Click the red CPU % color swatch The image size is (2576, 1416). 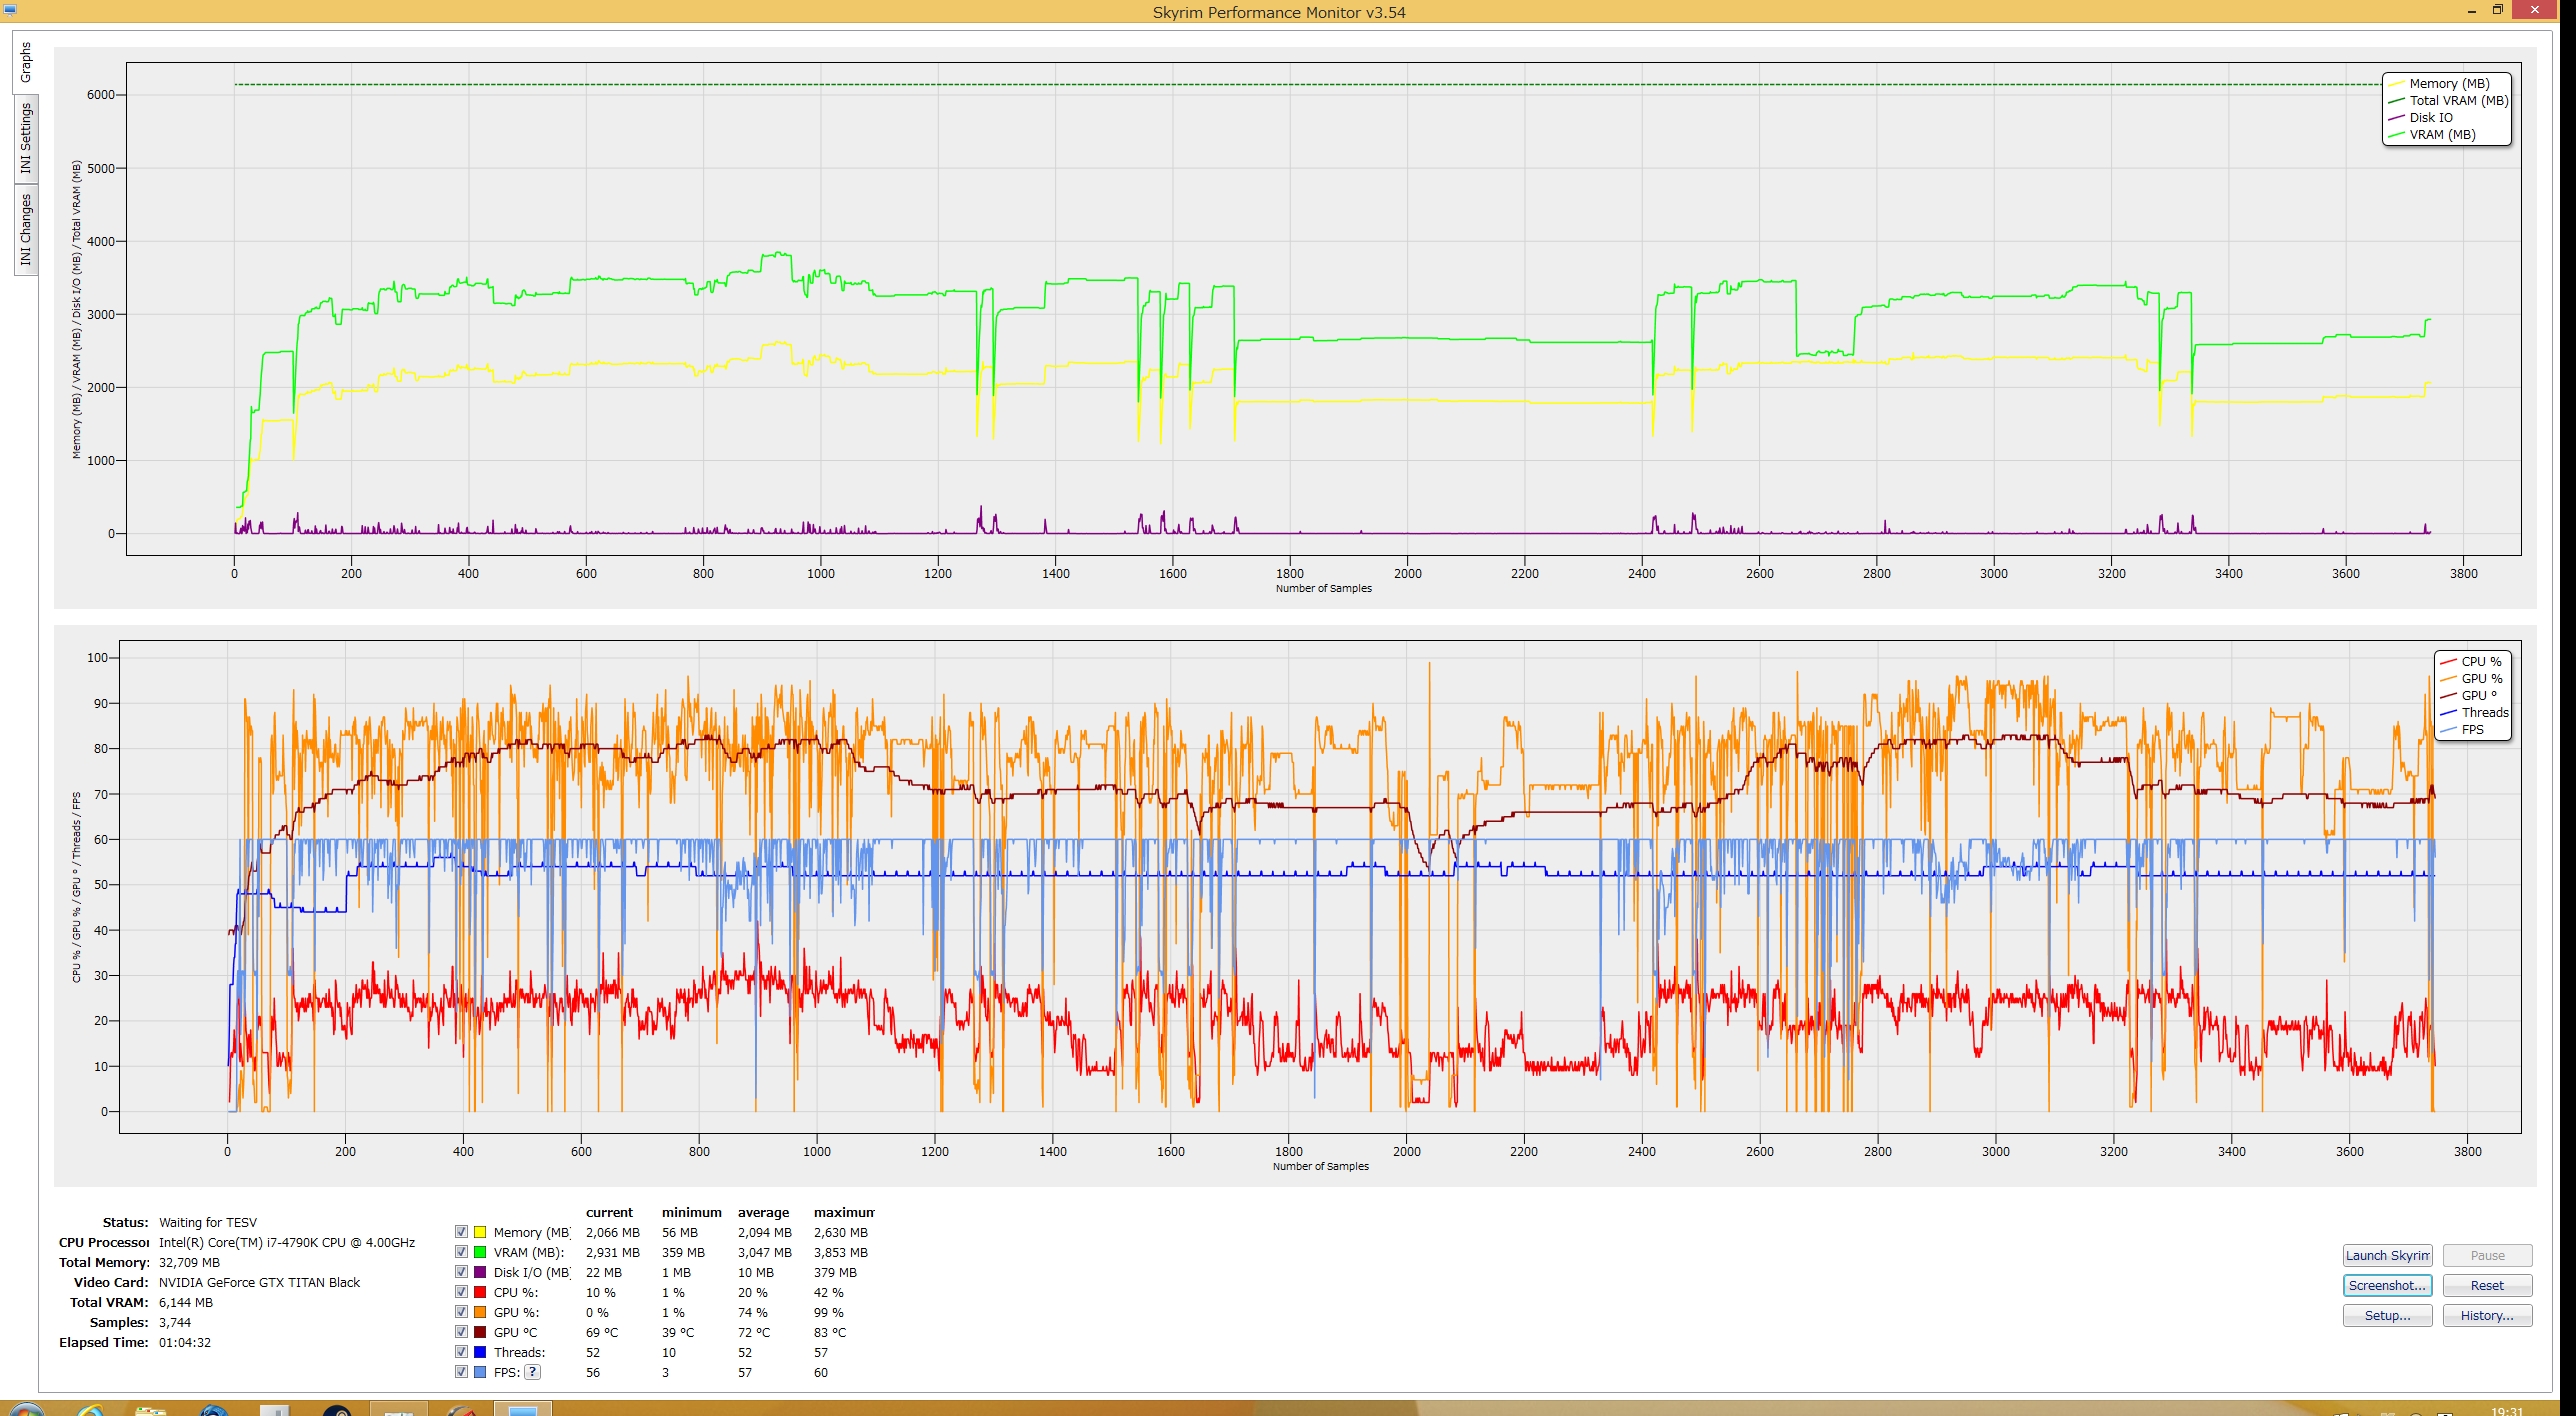coord(480,1292)
